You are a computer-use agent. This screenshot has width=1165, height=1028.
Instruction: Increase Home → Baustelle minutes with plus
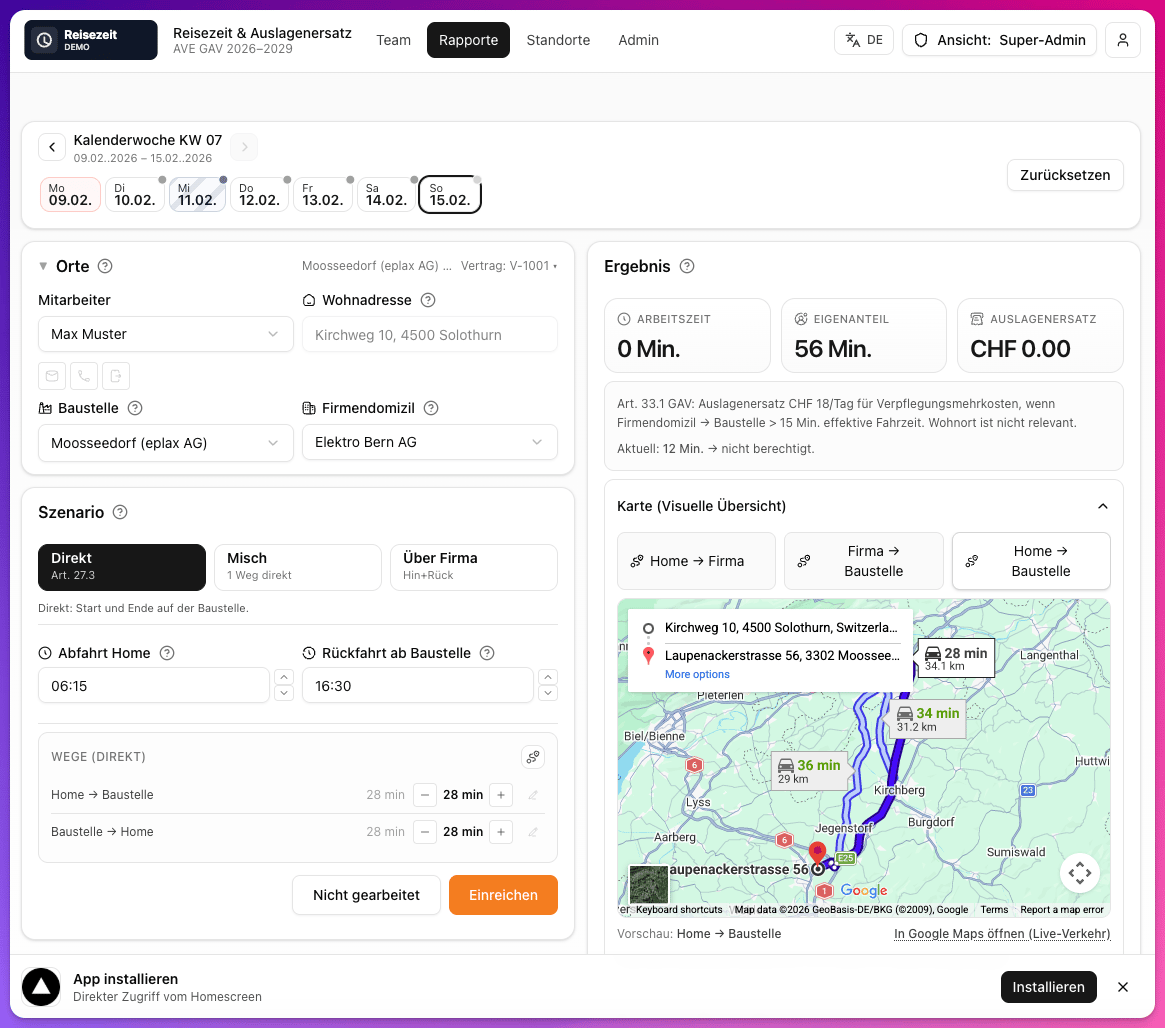(501, 795)
